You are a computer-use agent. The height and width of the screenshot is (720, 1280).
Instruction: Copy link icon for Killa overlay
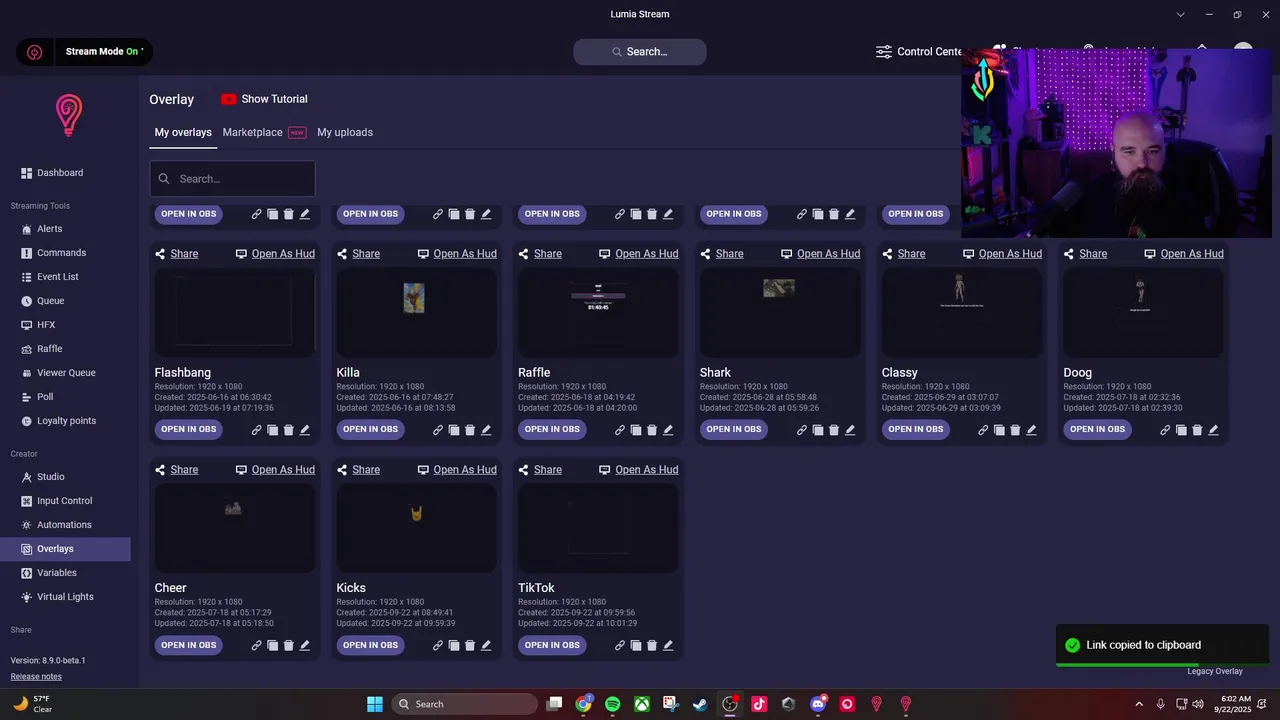pyautogui.click(x=438, y=430)
